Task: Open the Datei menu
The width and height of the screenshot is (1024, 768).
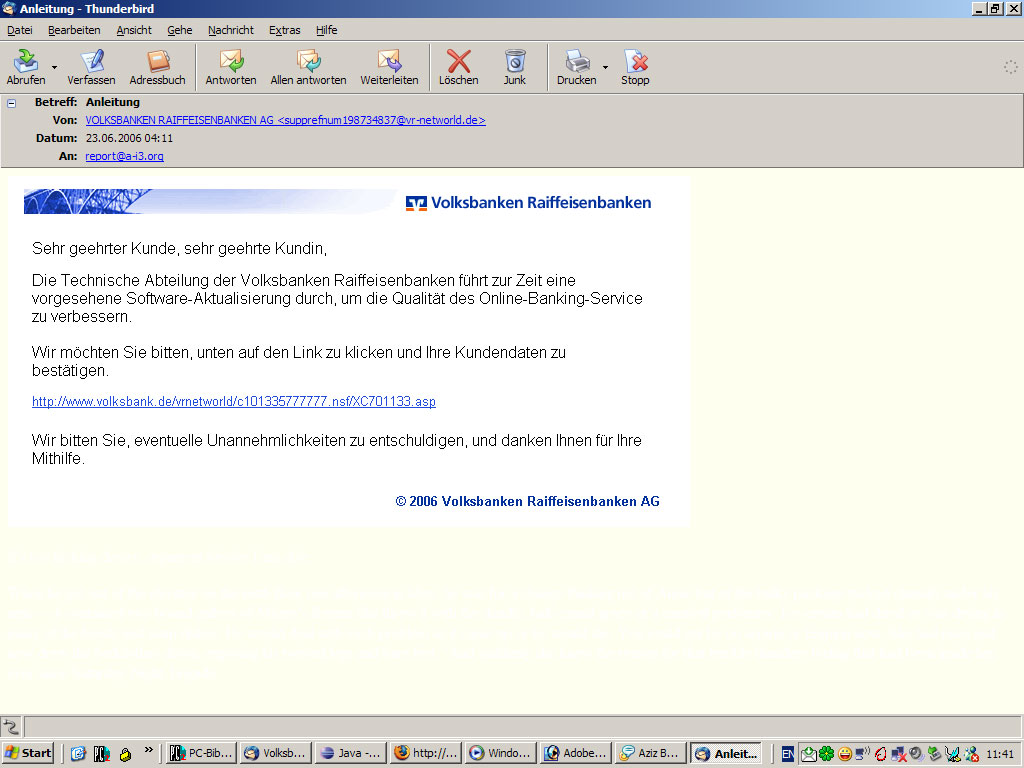Action: (x=20, y=30)
